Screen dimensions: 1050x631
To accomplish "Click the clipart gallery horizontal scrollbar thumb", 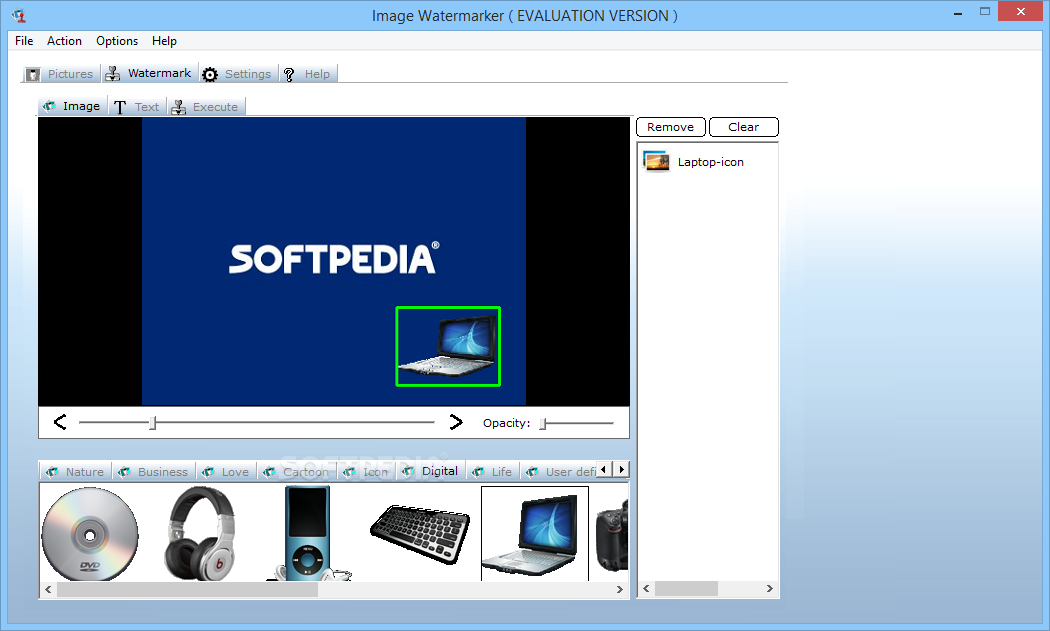I will click(x=188, y=589).
